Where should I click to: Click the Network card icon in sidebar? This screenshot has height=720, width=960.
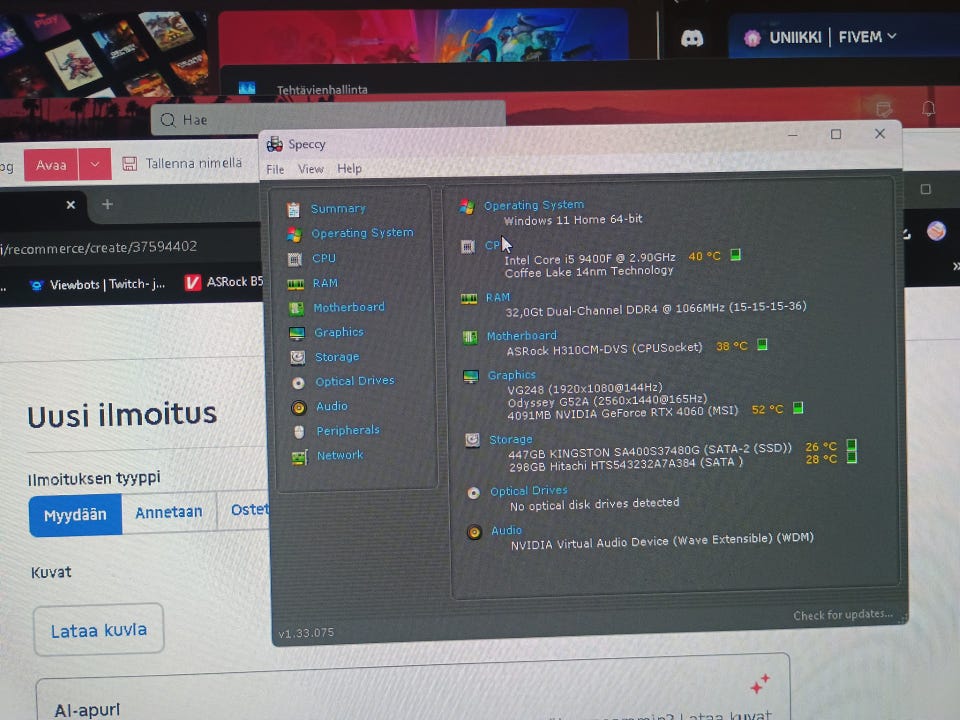(299, 457)
